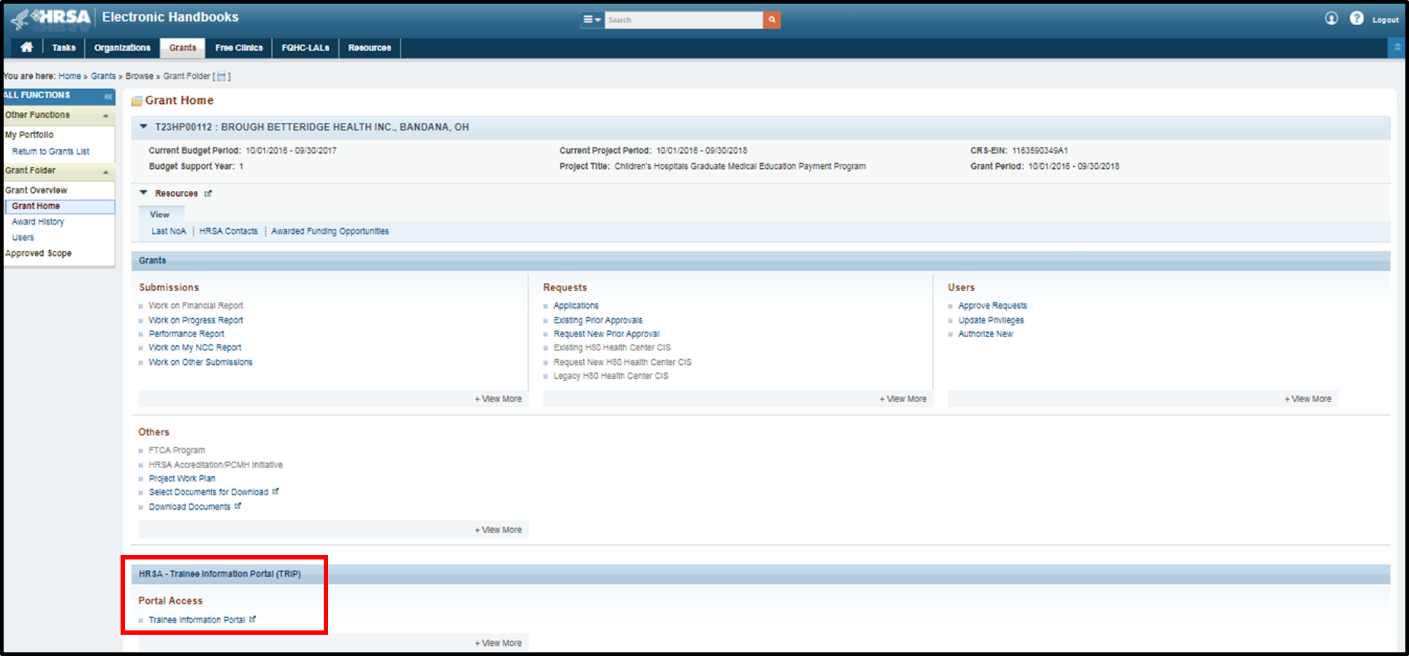Open the search category dropdown
Screen dimensions: 1409x656
(592, 20)
